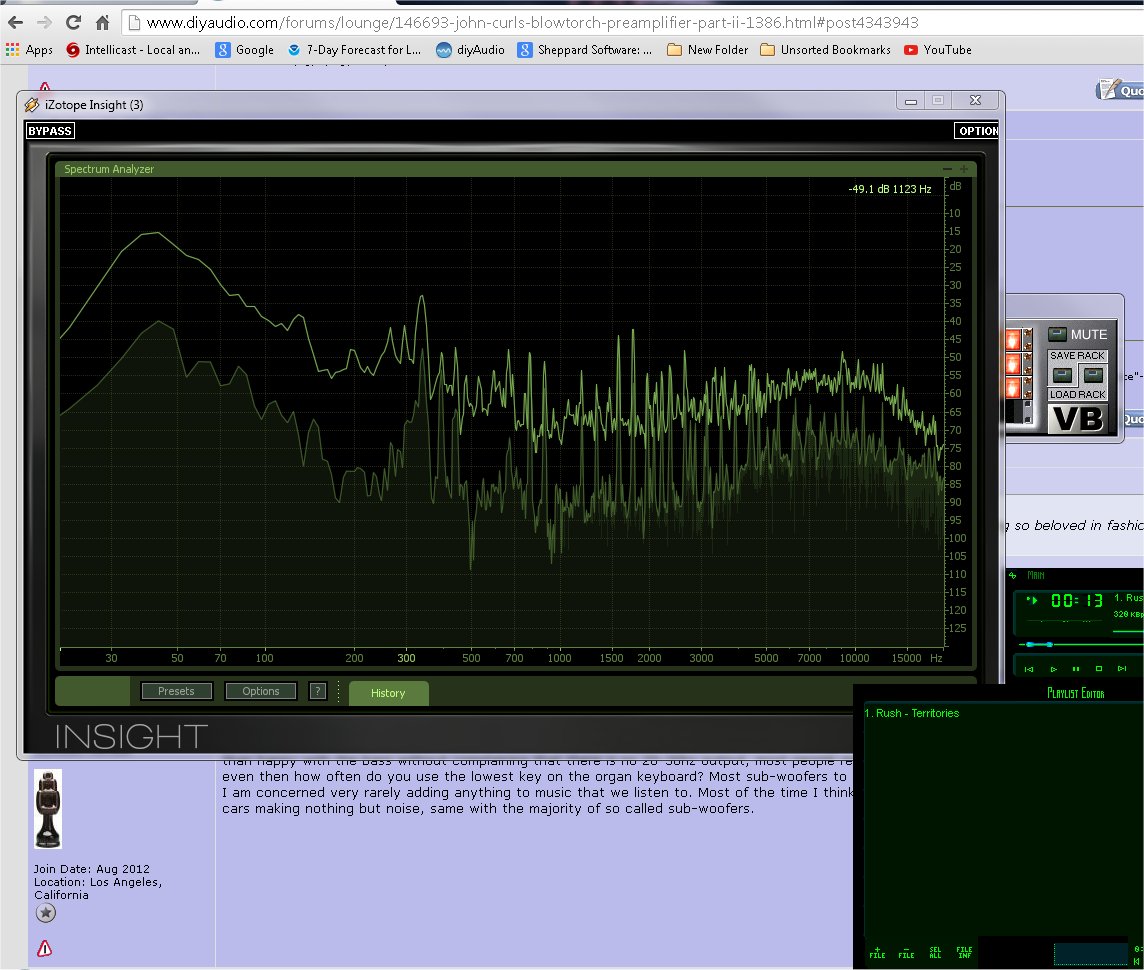The height and width of the screenshot is (970, 1144).
Task: Click the FILE INF button in playlist
Action: pos(965,952)
